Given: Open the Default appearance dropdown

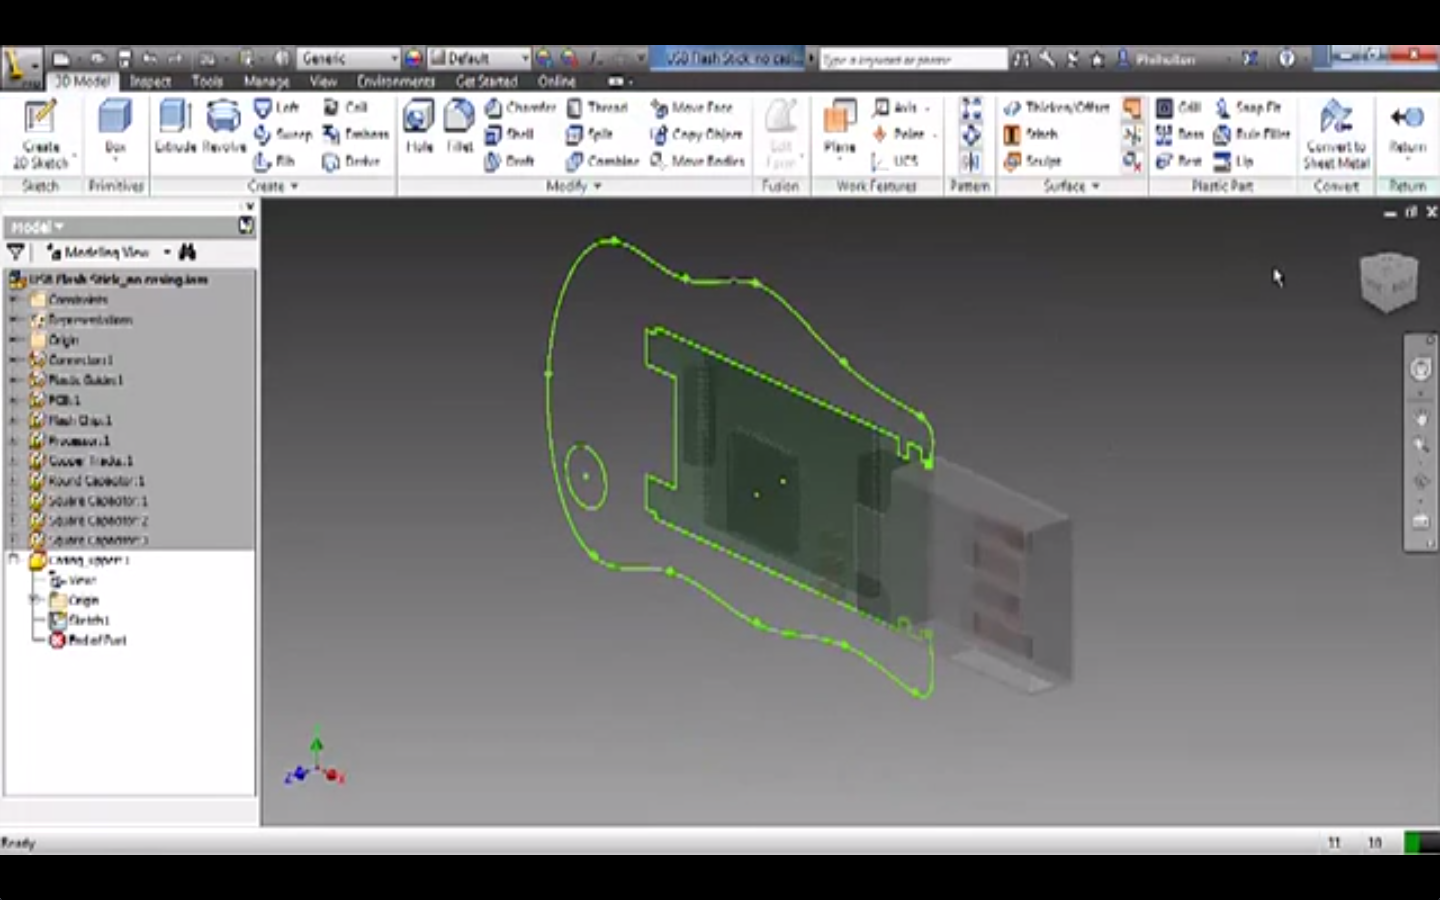Looking at the screenshot, I should [479, 58].
